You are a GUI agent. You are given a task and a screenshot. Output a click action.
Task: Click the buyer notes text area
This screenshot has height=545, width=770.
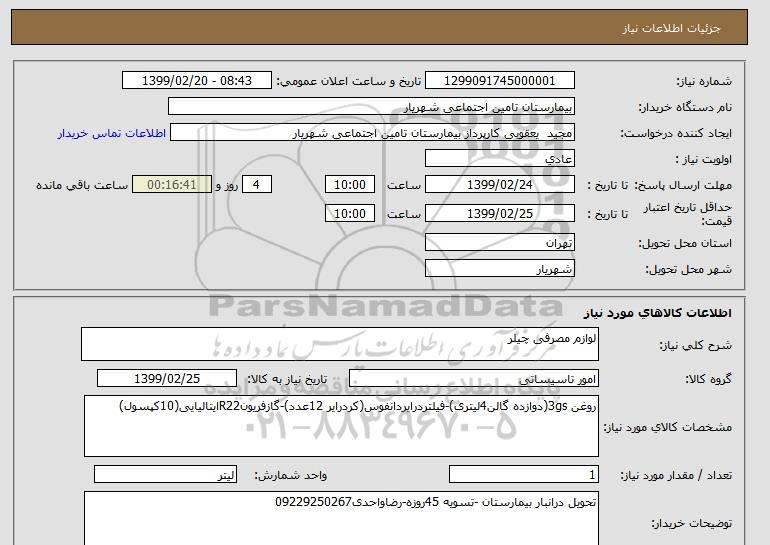click(341, 518)
